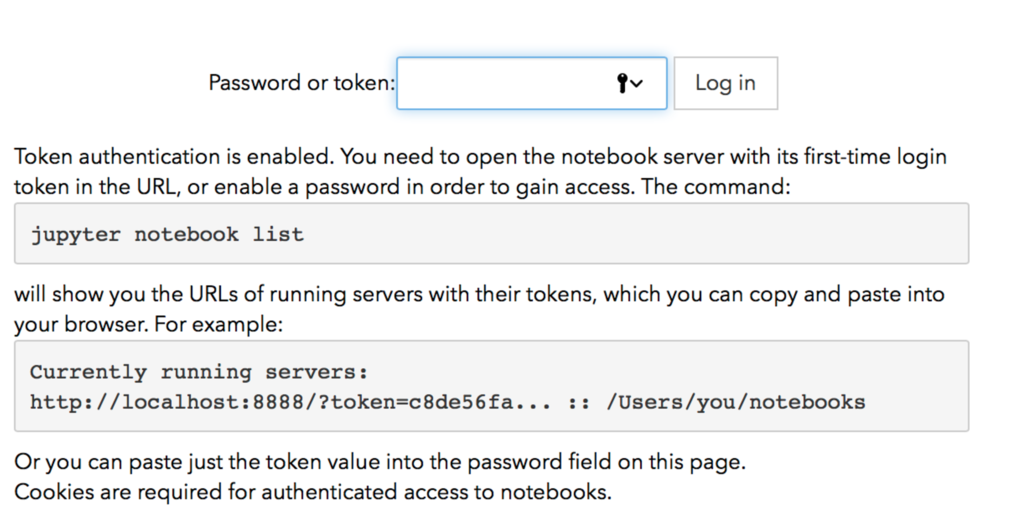
Task: Click the "::" separator in the example
Action: (579, 402)
